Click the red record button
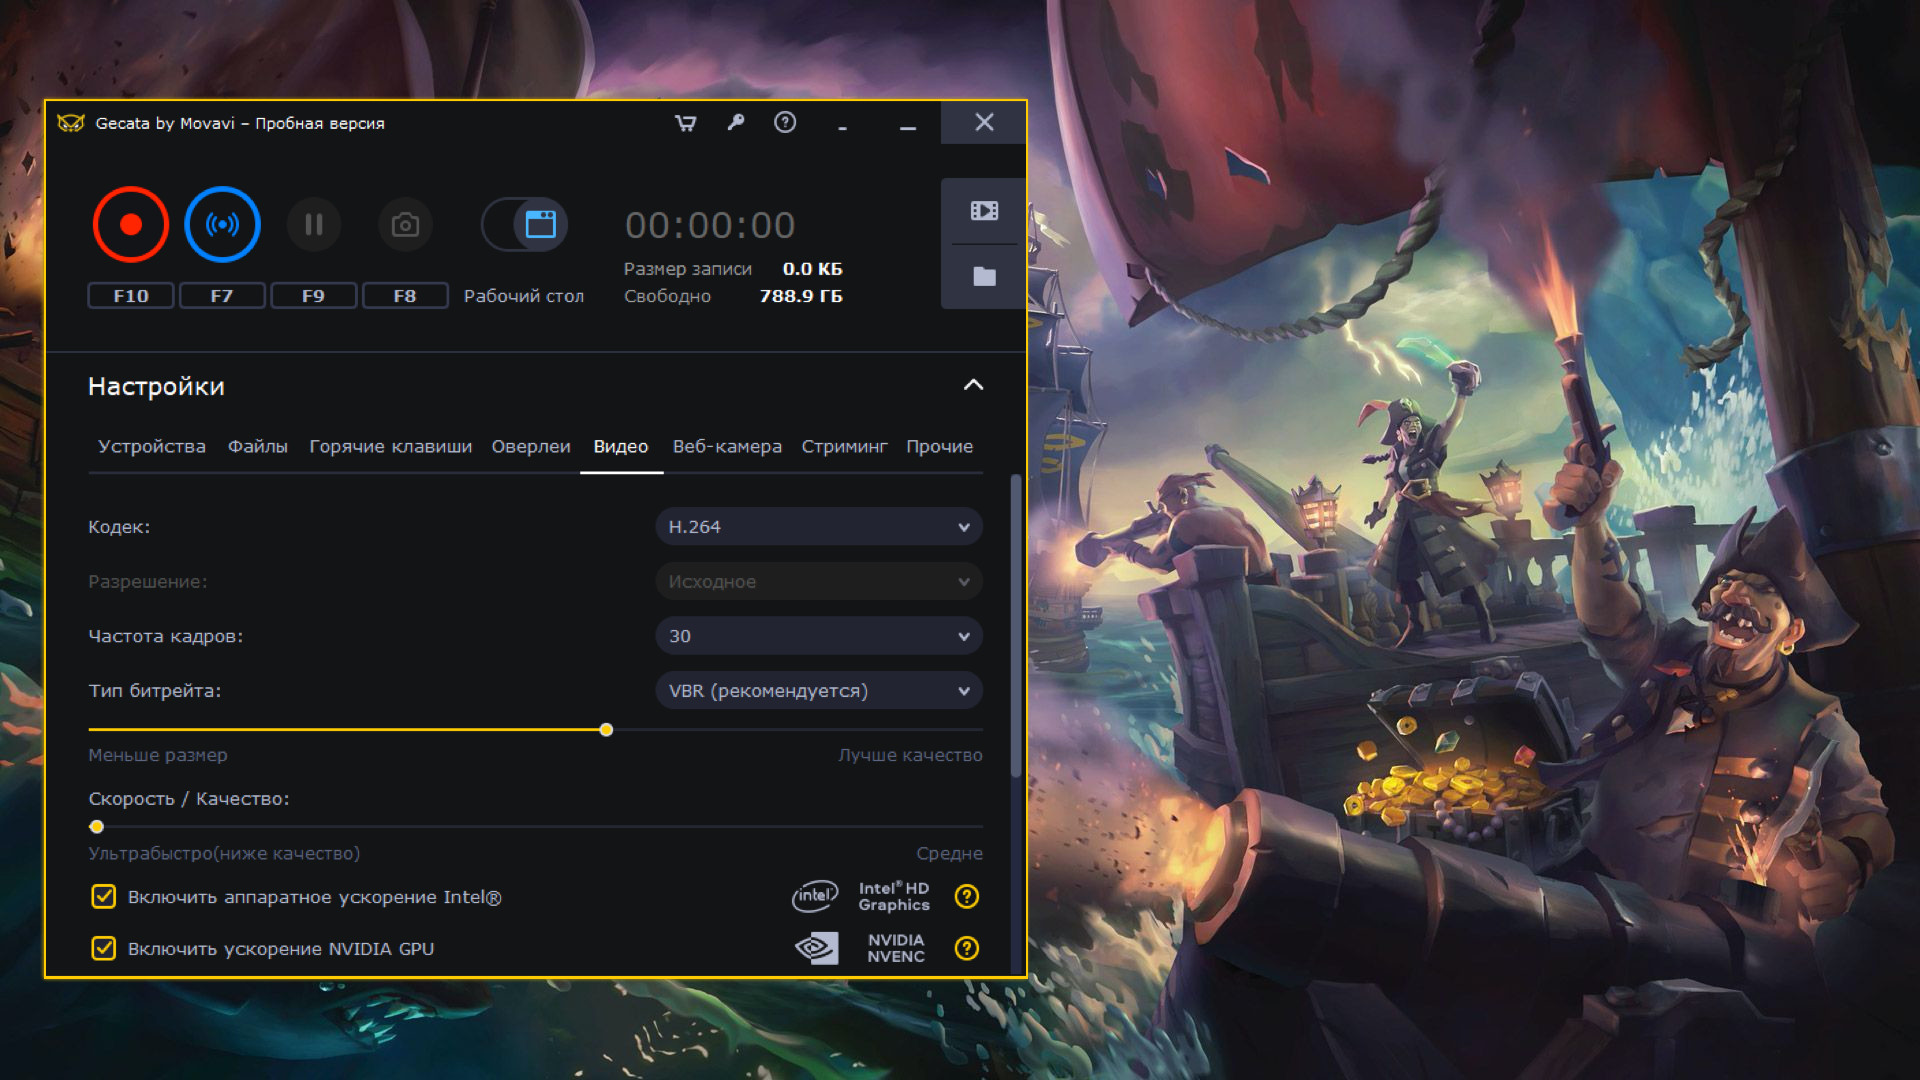1920x1080 pixels. coord(131,224)
